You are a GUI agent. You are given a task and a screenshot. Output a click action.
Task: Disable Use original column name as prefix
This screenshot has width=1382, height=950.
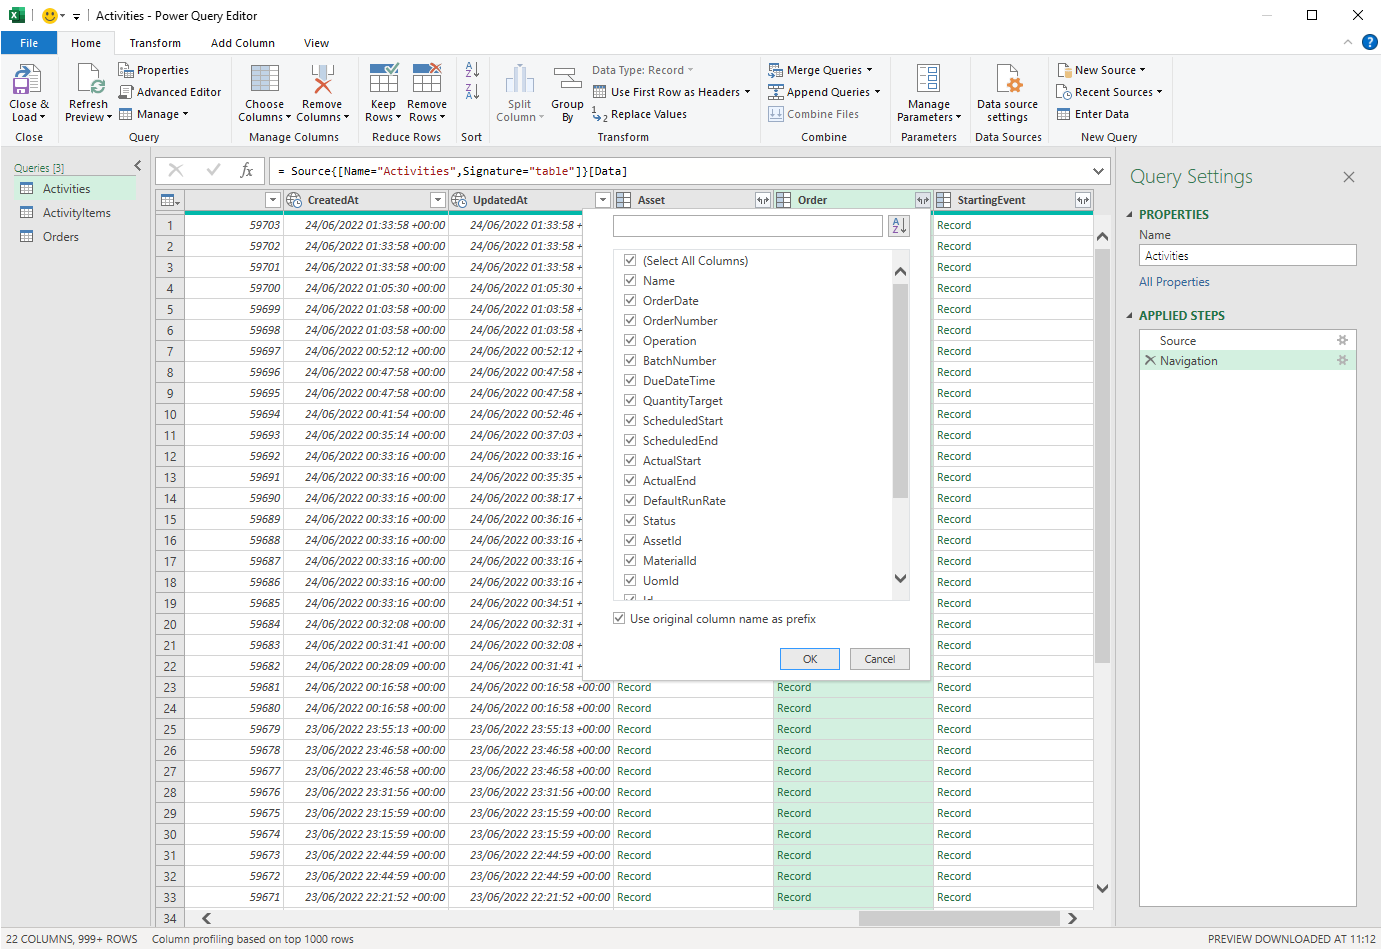pos(620,619)
